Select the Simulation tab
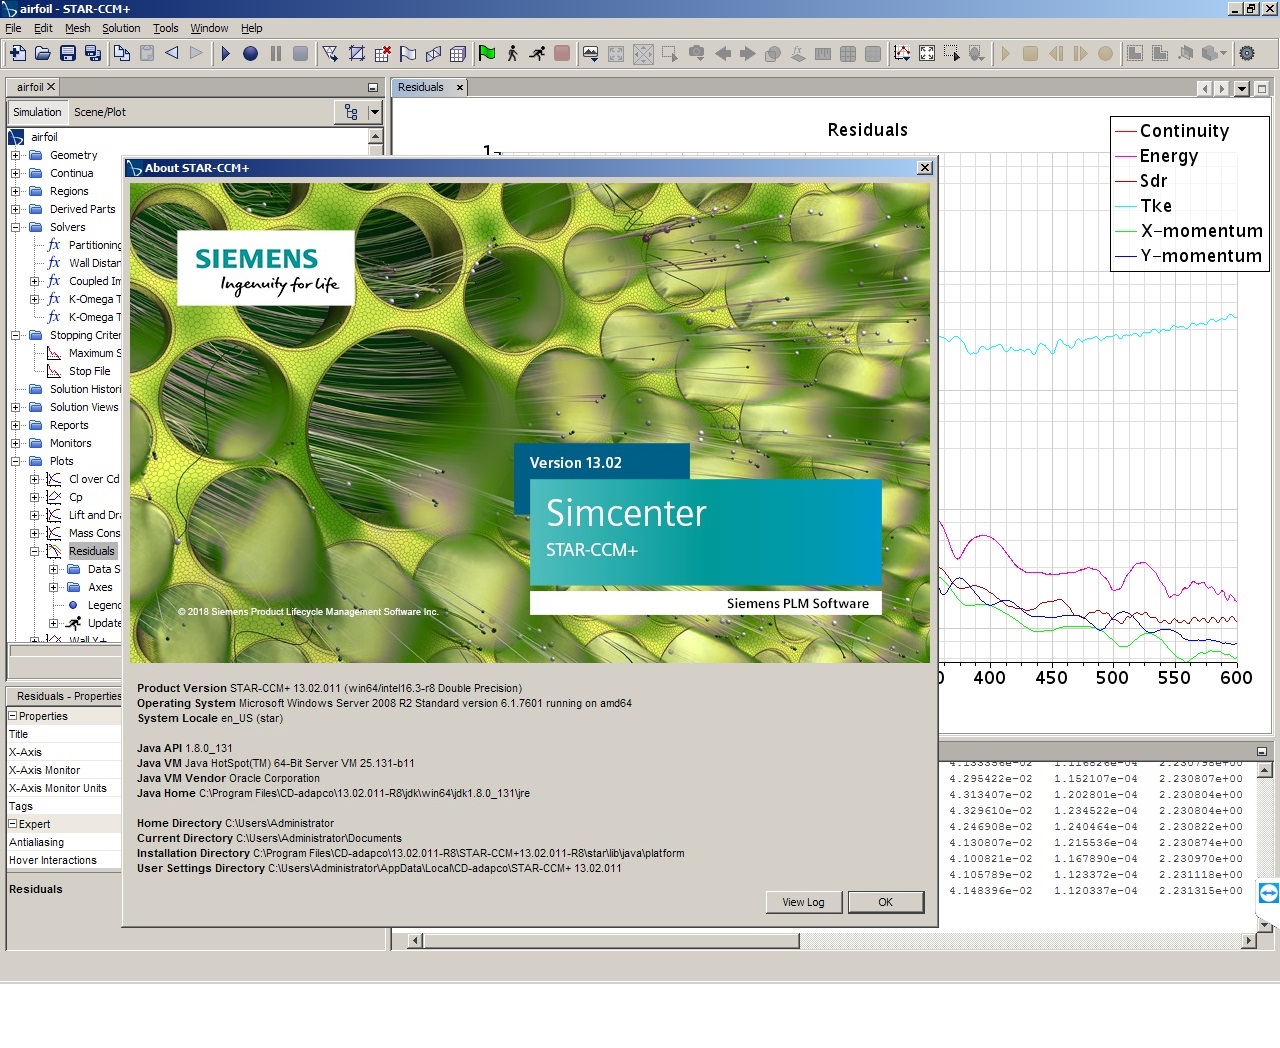 (37, 112)
